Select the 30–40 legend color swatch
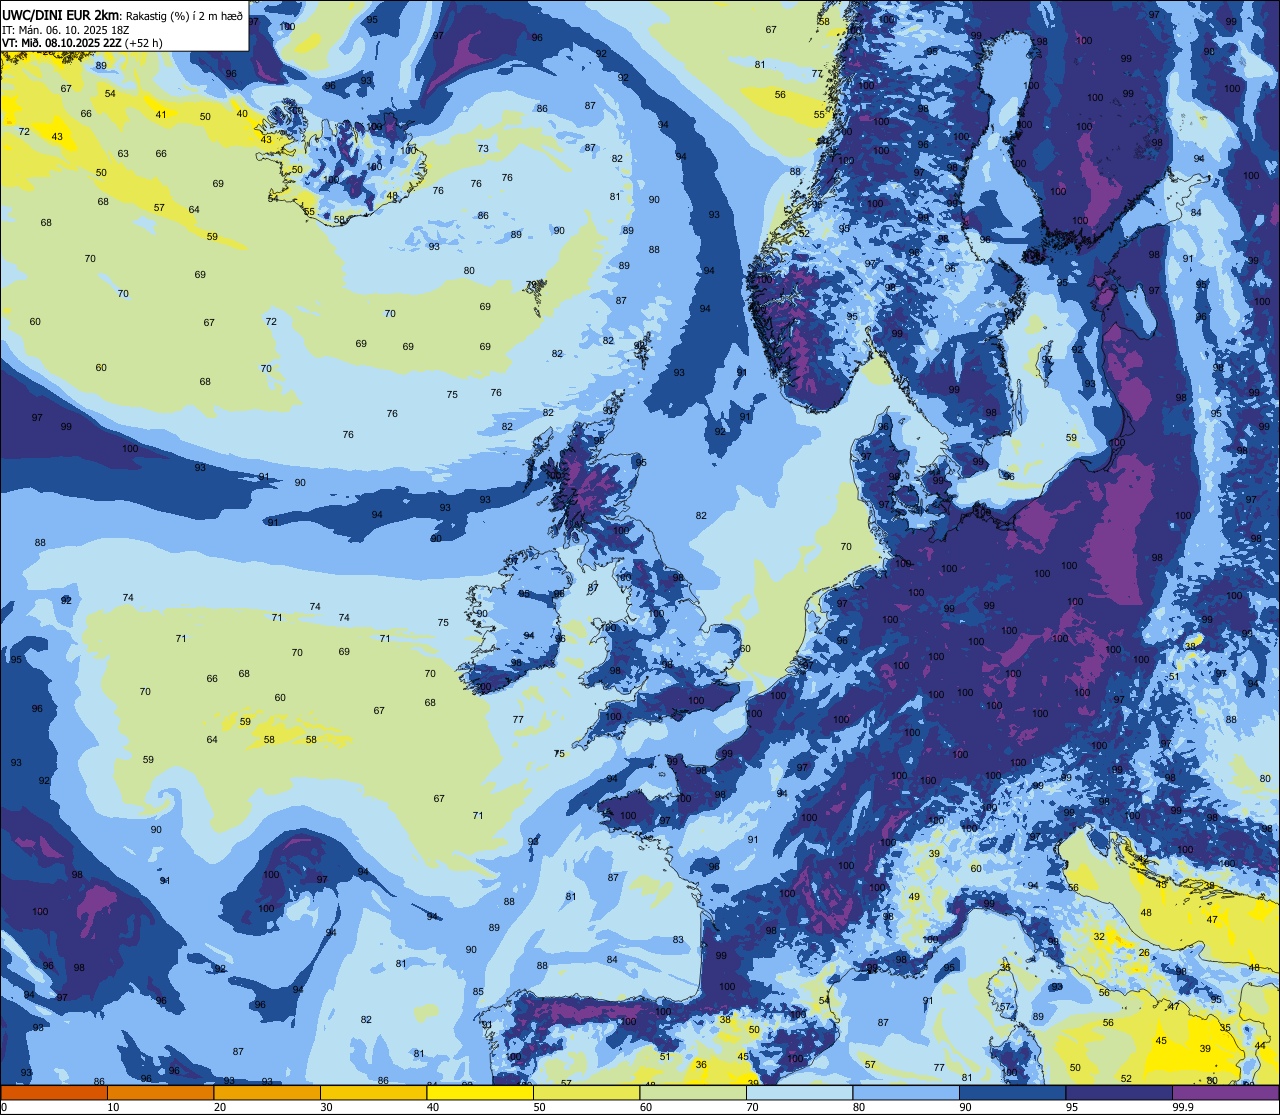1280x1115 pixels. [x=373, y=1092]
